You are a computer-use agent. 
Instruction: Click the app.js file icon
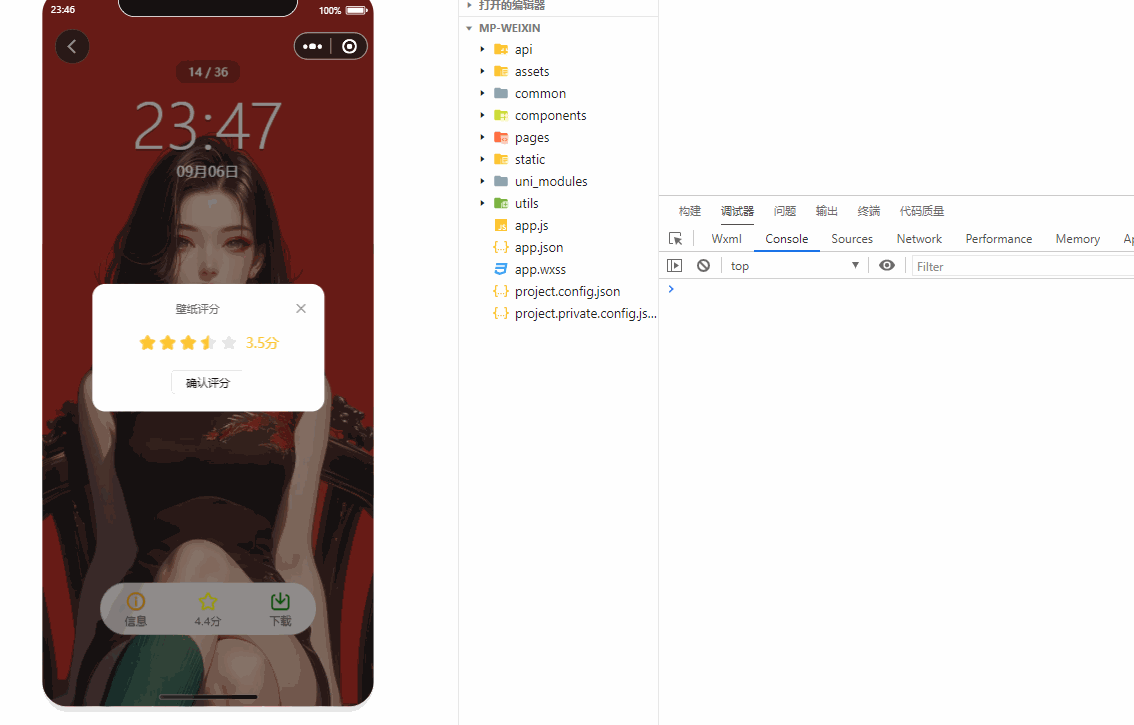point(500,225)
